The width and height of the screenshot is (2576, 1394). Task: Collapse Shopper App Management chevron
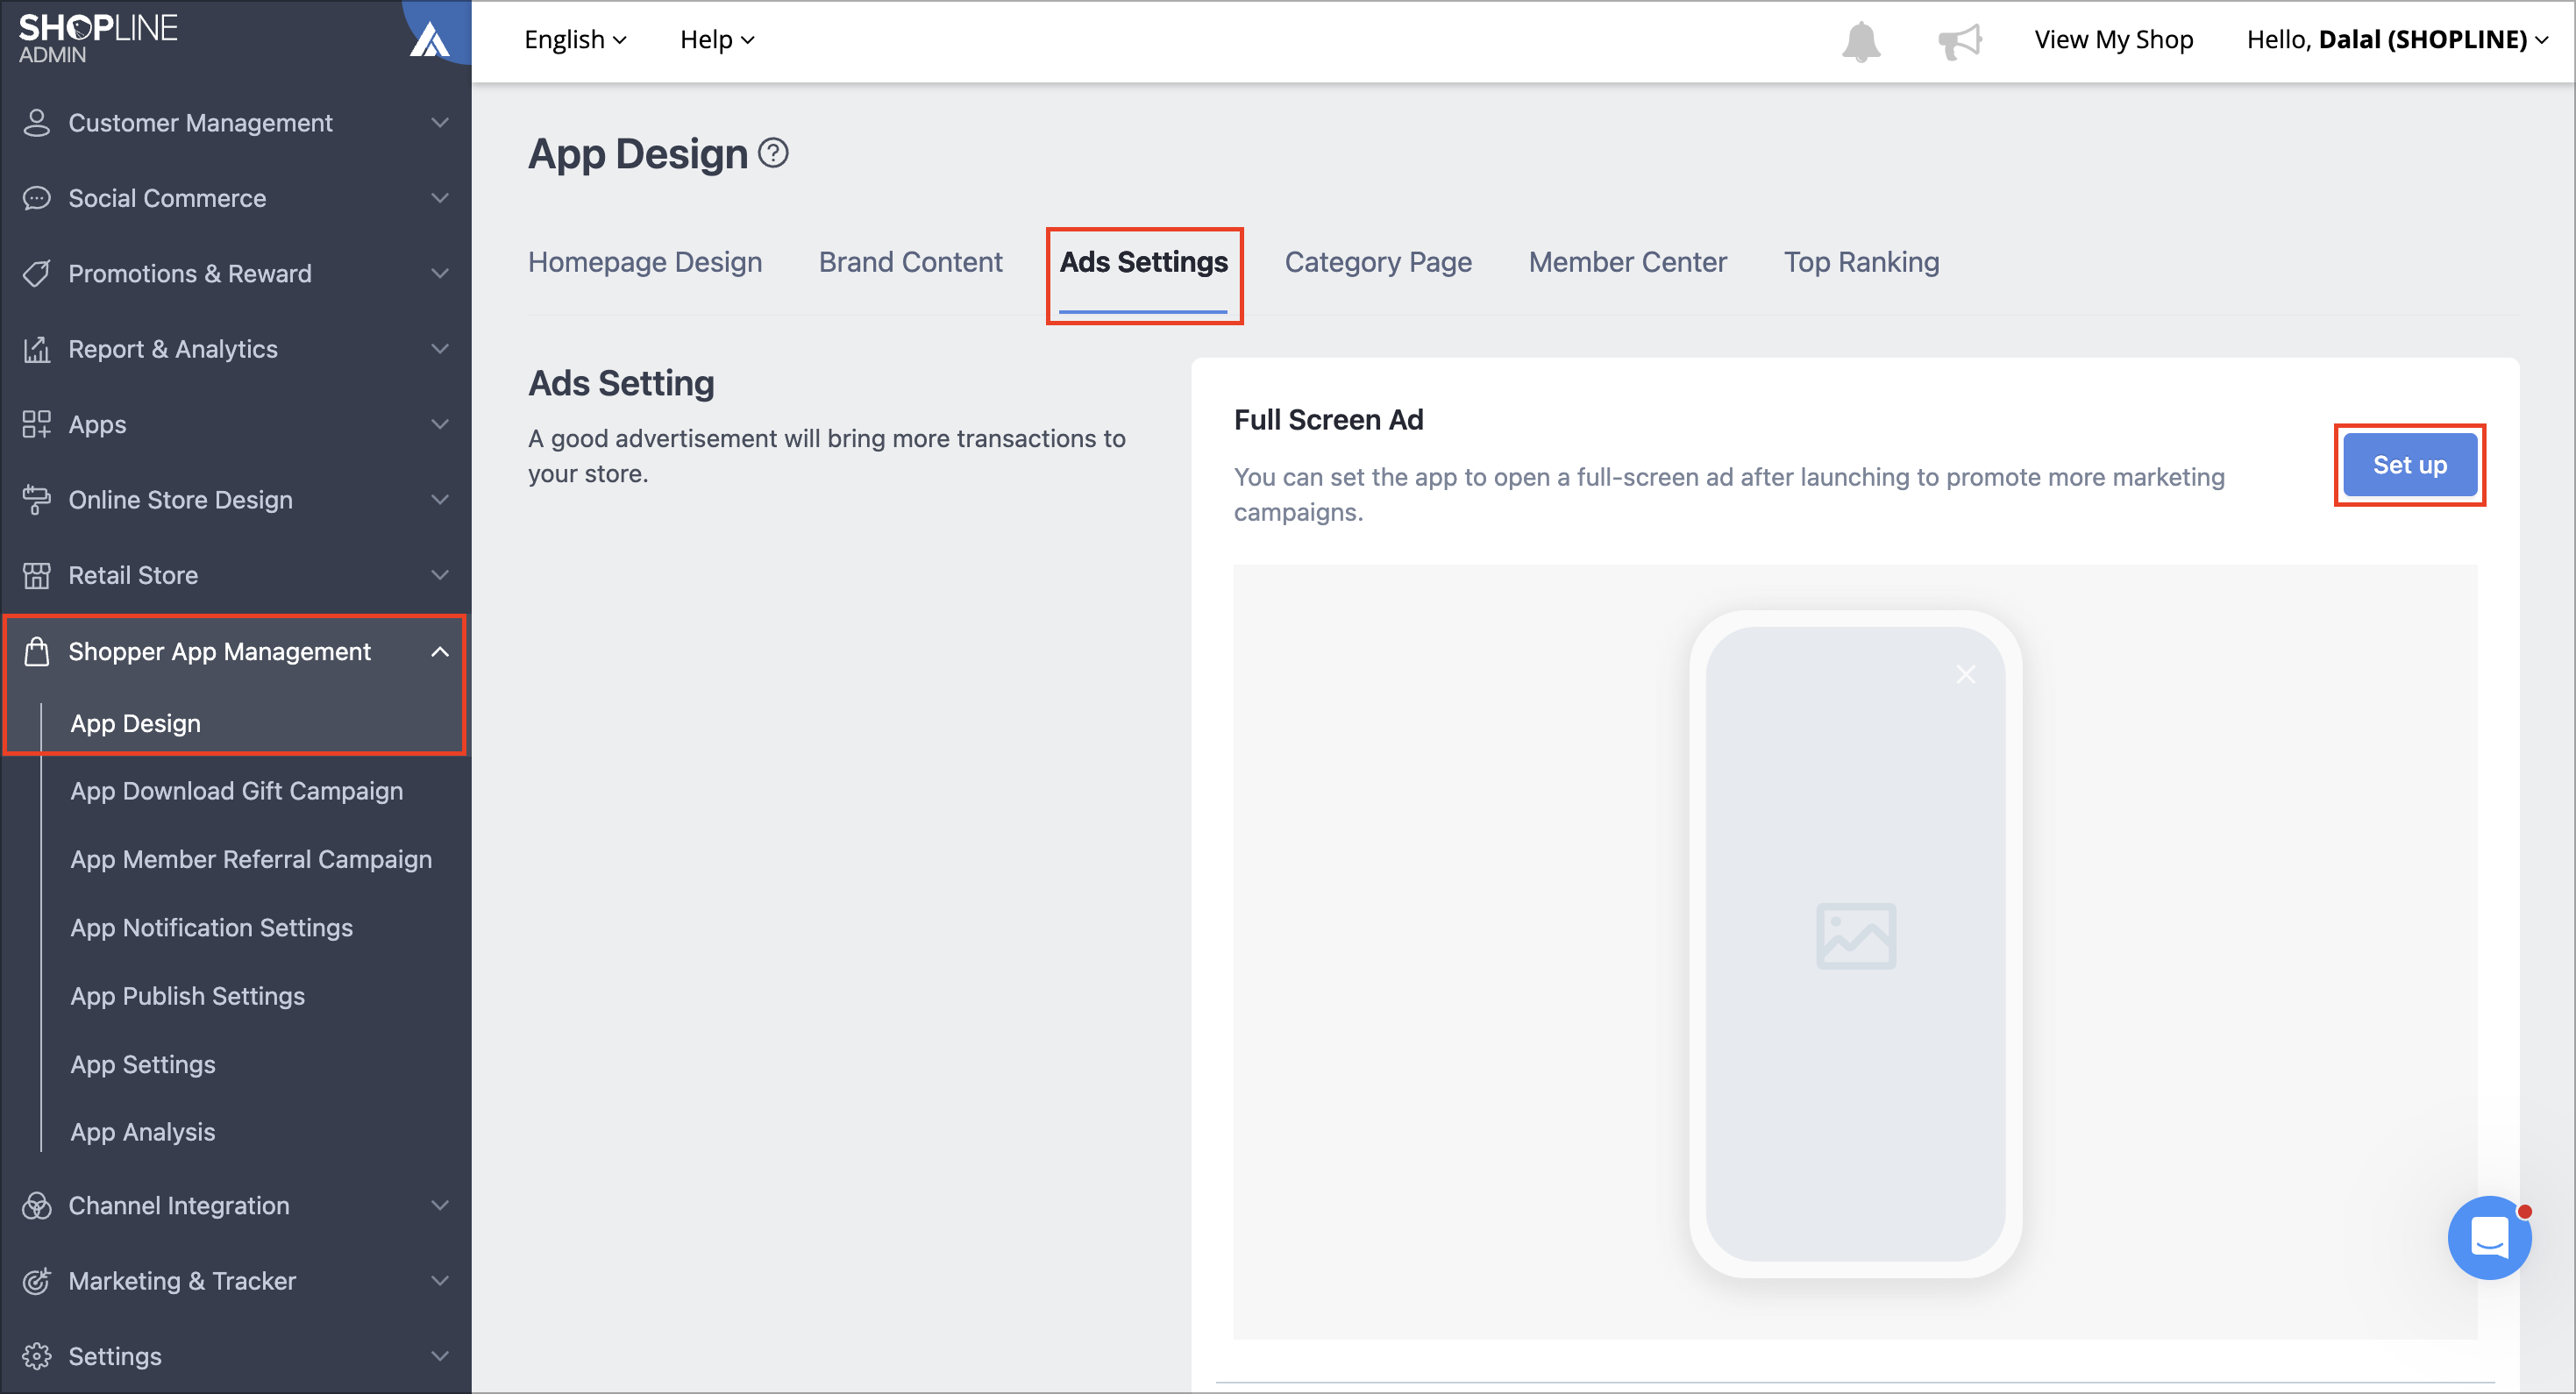tap(440, 651)
